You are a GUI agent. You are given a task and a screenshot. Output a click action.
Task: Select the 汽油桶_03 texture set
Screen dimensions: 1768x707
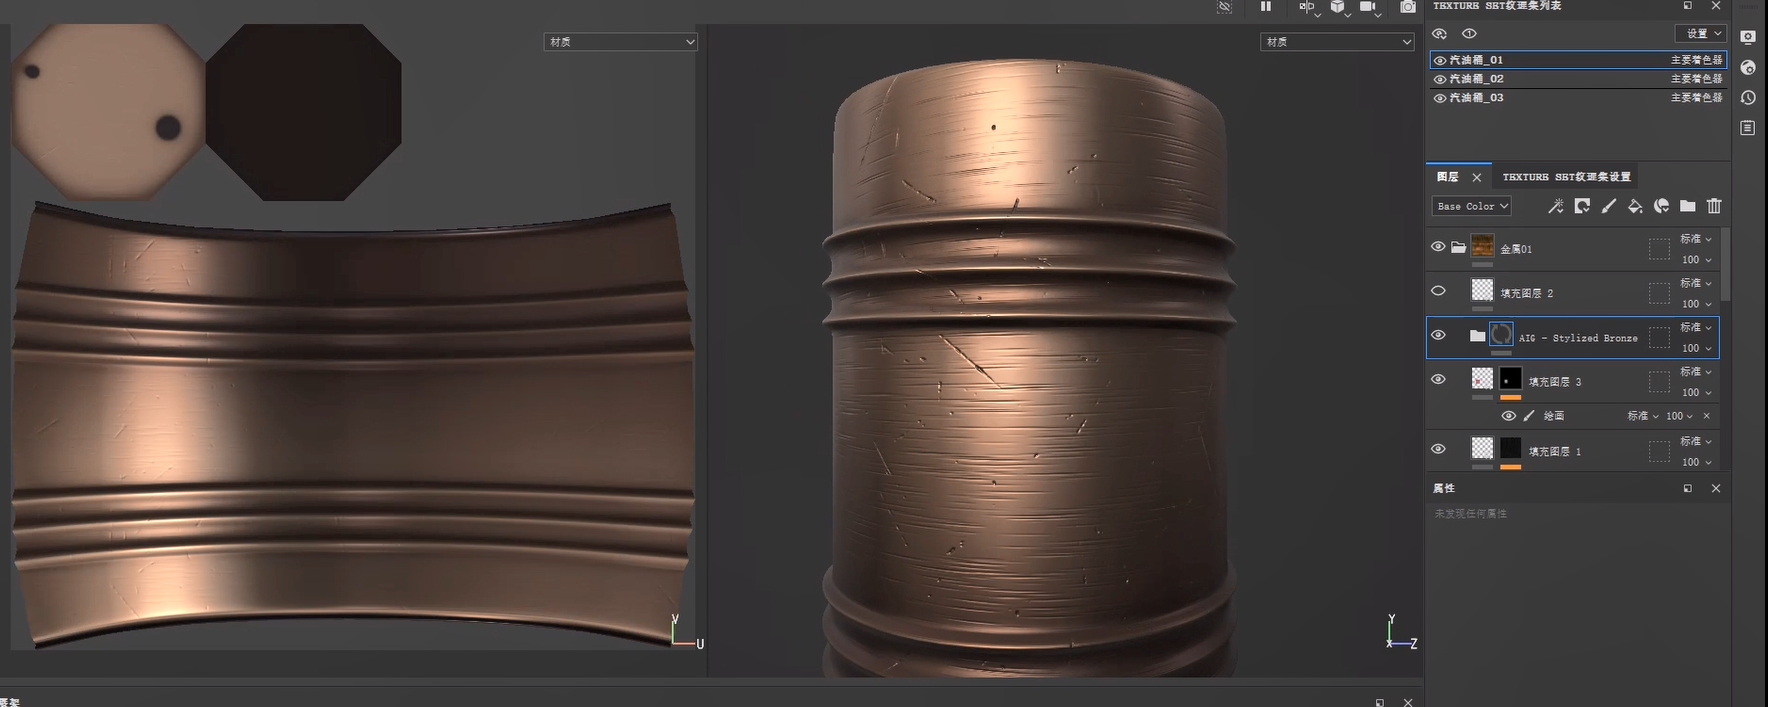(x=1476, y=98)
